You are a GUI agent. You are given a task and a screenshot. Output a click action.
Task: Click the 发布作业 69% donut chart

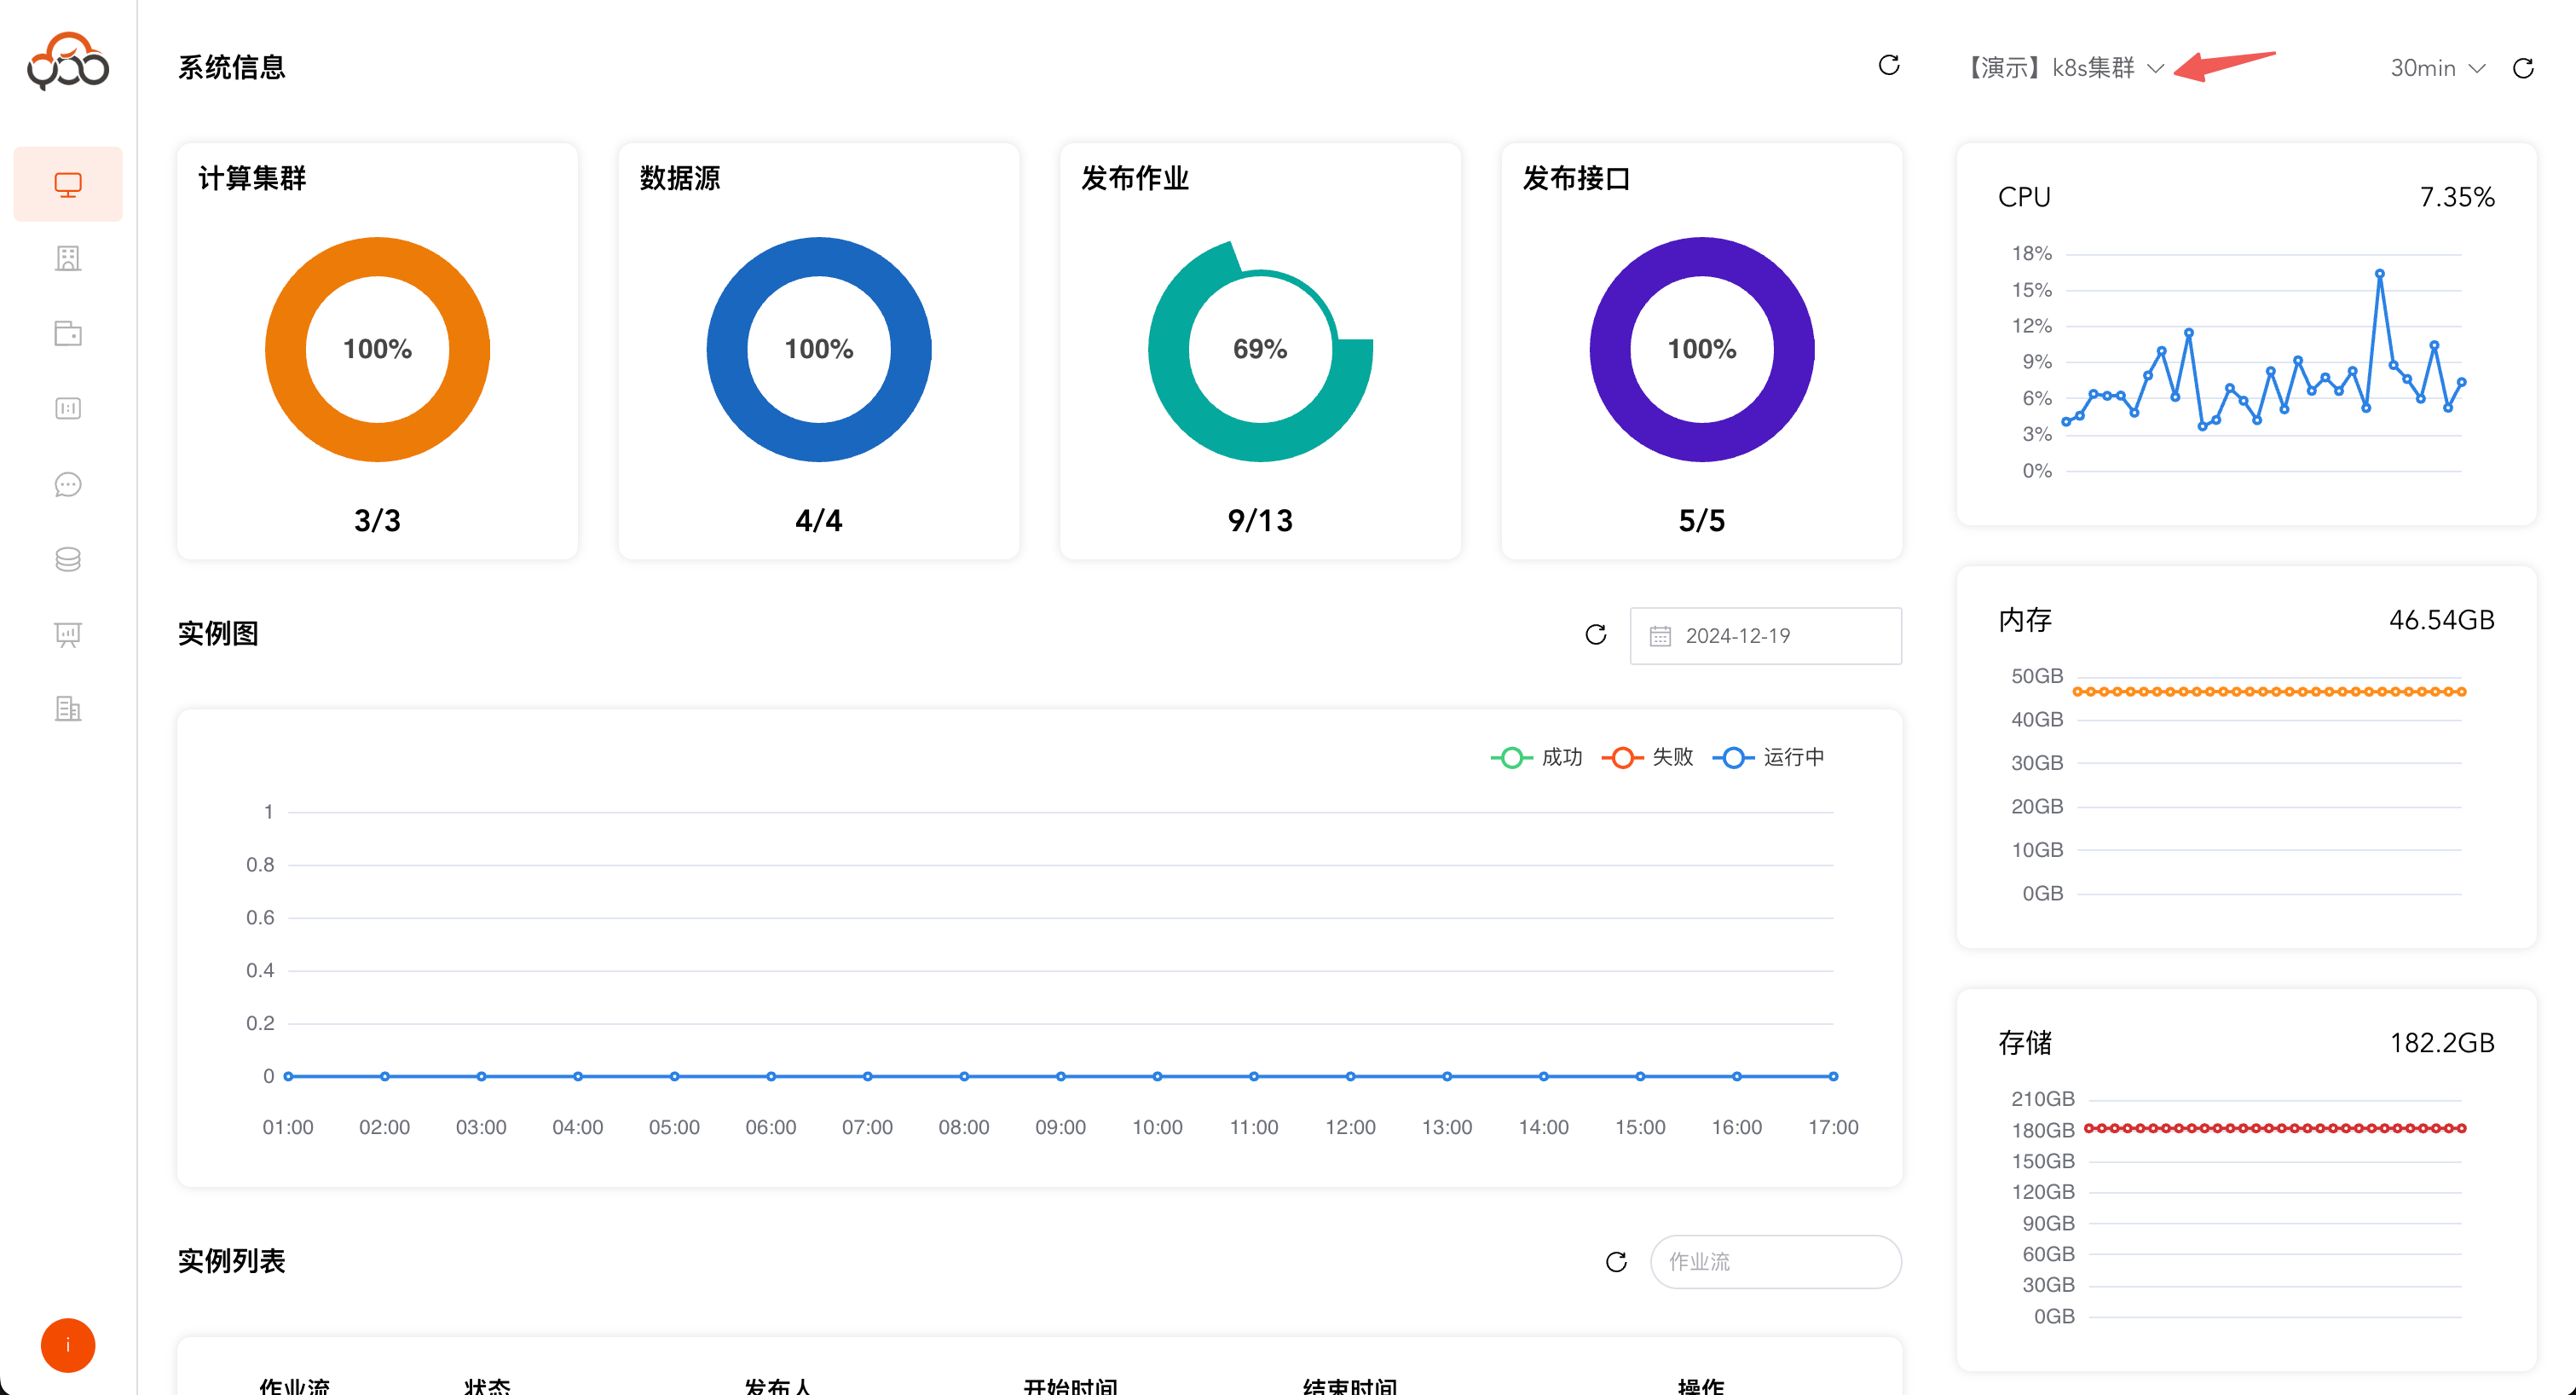click(1260, 349)
